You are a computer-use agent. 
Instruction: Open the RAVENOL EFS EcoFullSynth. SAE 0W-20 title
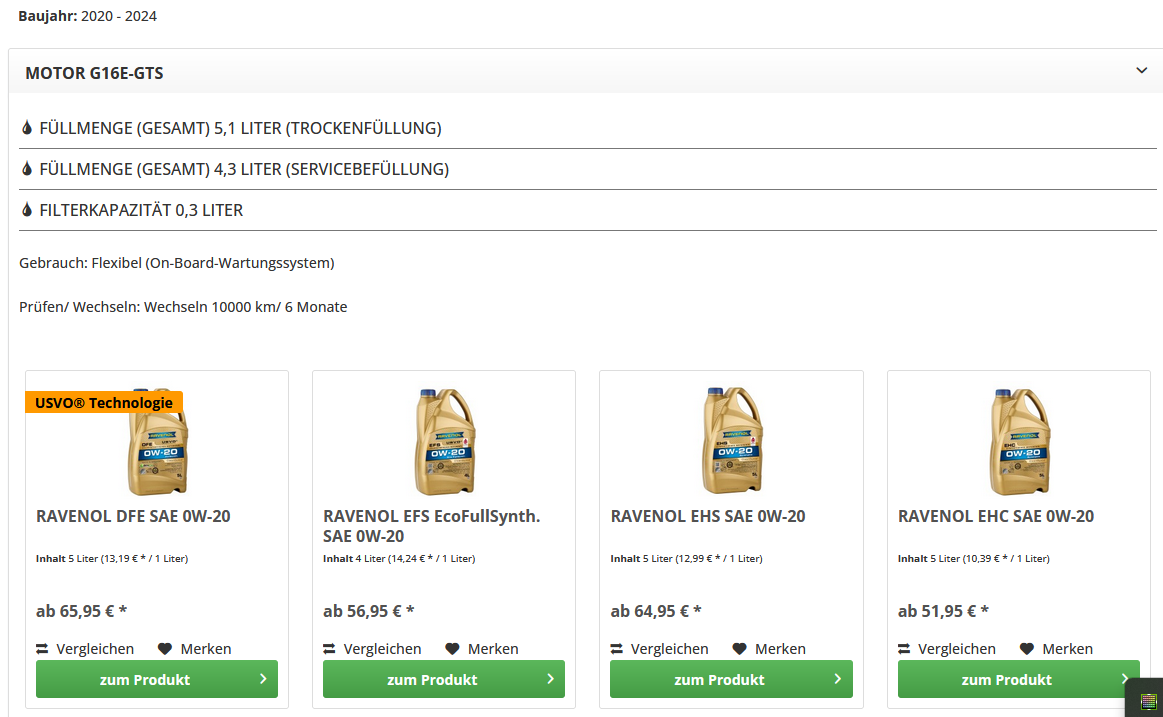pyautogui.click(x=432, y=526)
